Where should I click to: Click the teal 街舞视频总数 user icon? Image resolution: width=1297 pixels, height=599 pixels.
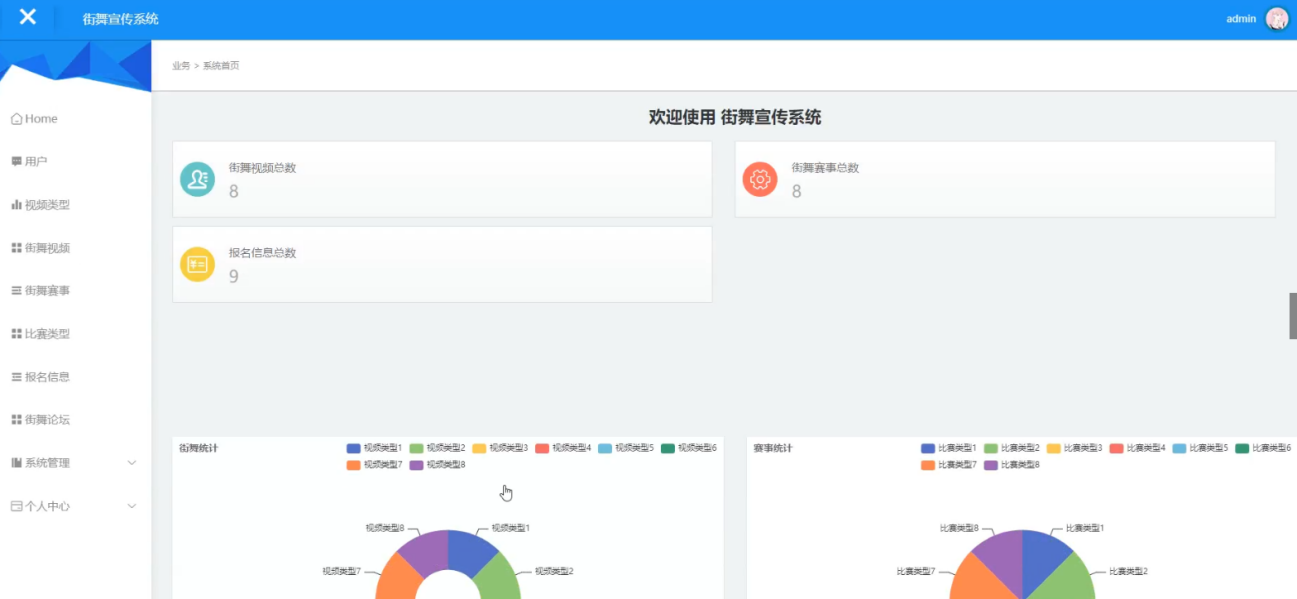coord(197,179)
